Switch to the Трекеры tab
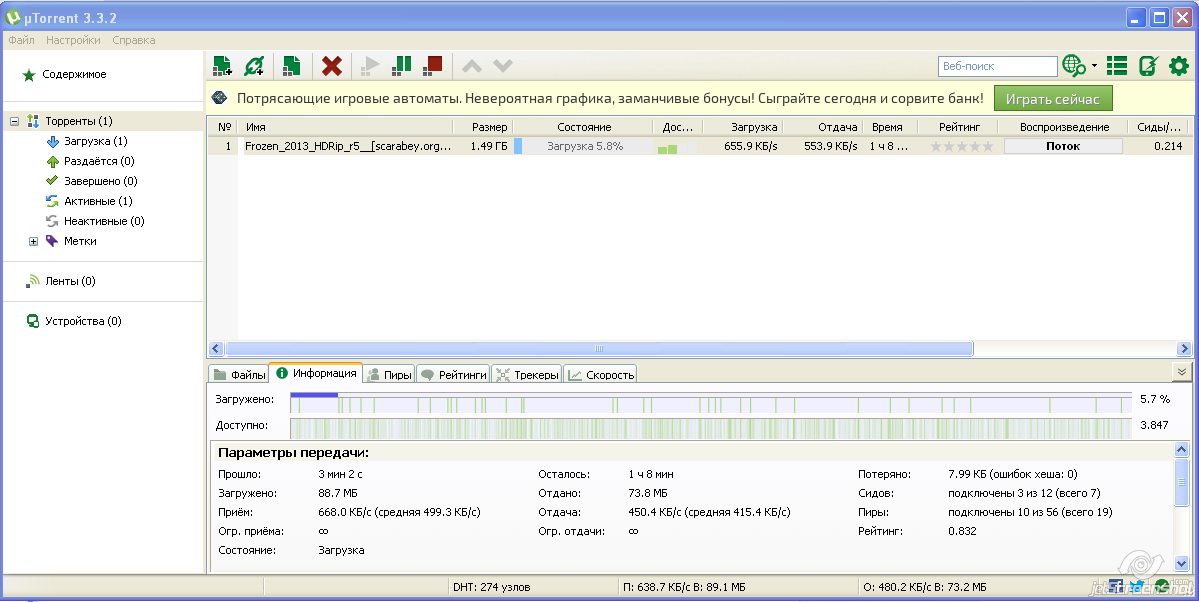This screenshot has width=1199, height=602. [x=527, y=375]
